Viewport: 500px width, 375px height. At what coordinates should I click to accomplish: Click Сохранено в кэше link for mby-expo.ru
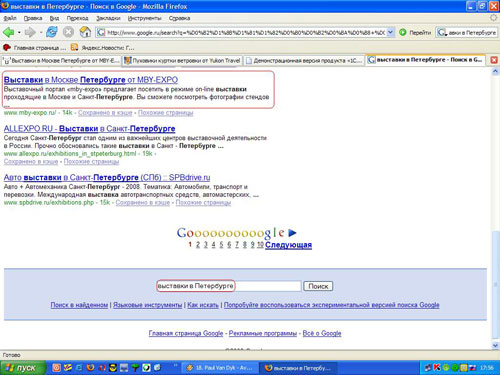(x=105, y=113)
